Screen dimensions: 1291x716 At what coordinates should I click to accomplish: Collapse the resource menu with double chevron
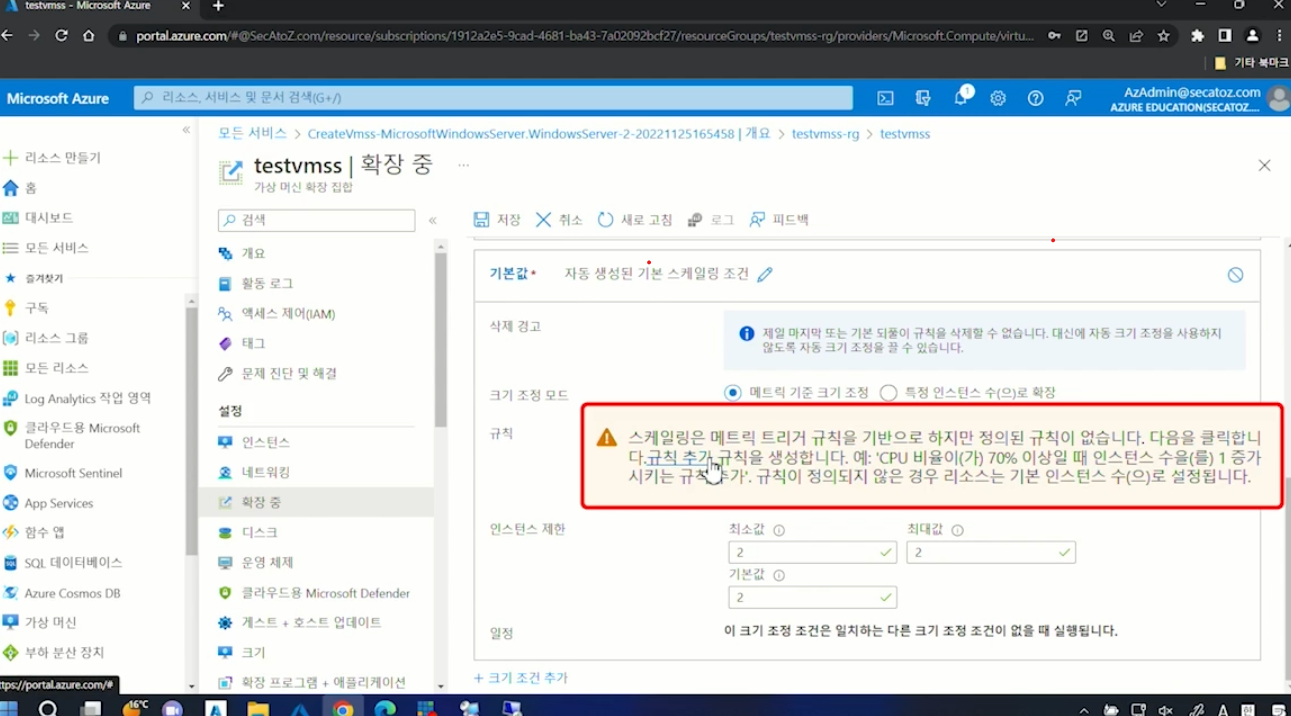tap(432, 220)
